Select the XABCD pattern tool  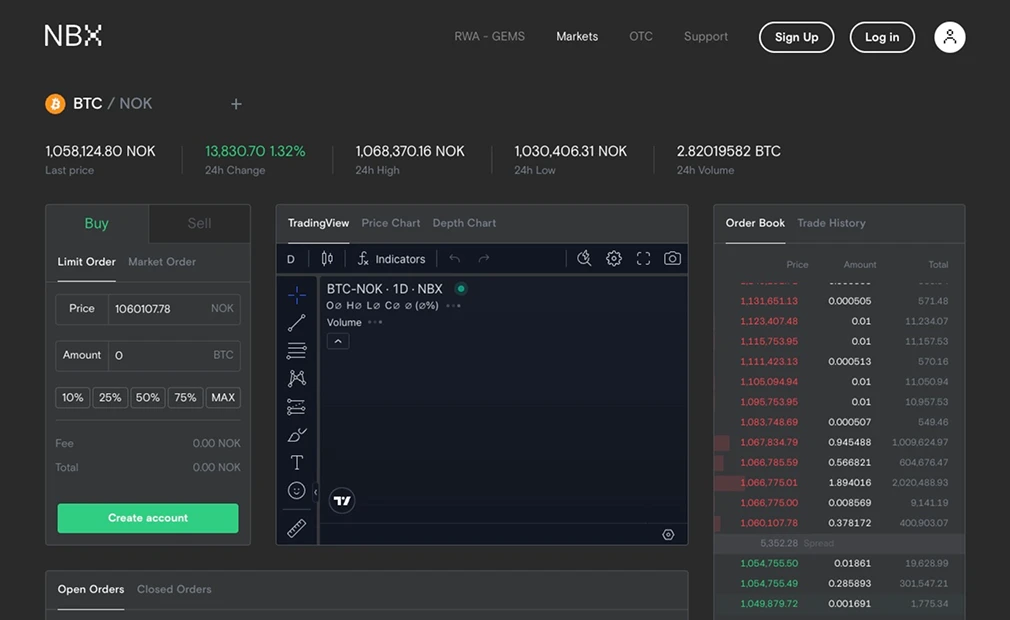[x=297, y=379]
